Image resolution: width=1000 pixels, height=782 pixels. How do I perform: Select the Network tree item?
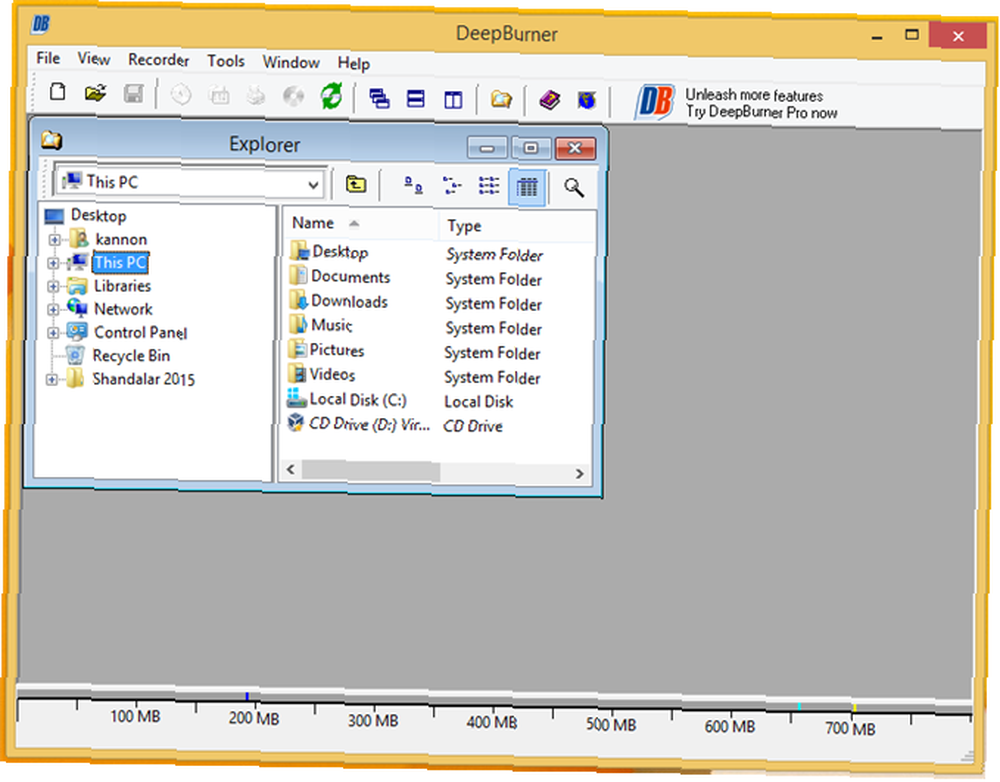(123, 309)
